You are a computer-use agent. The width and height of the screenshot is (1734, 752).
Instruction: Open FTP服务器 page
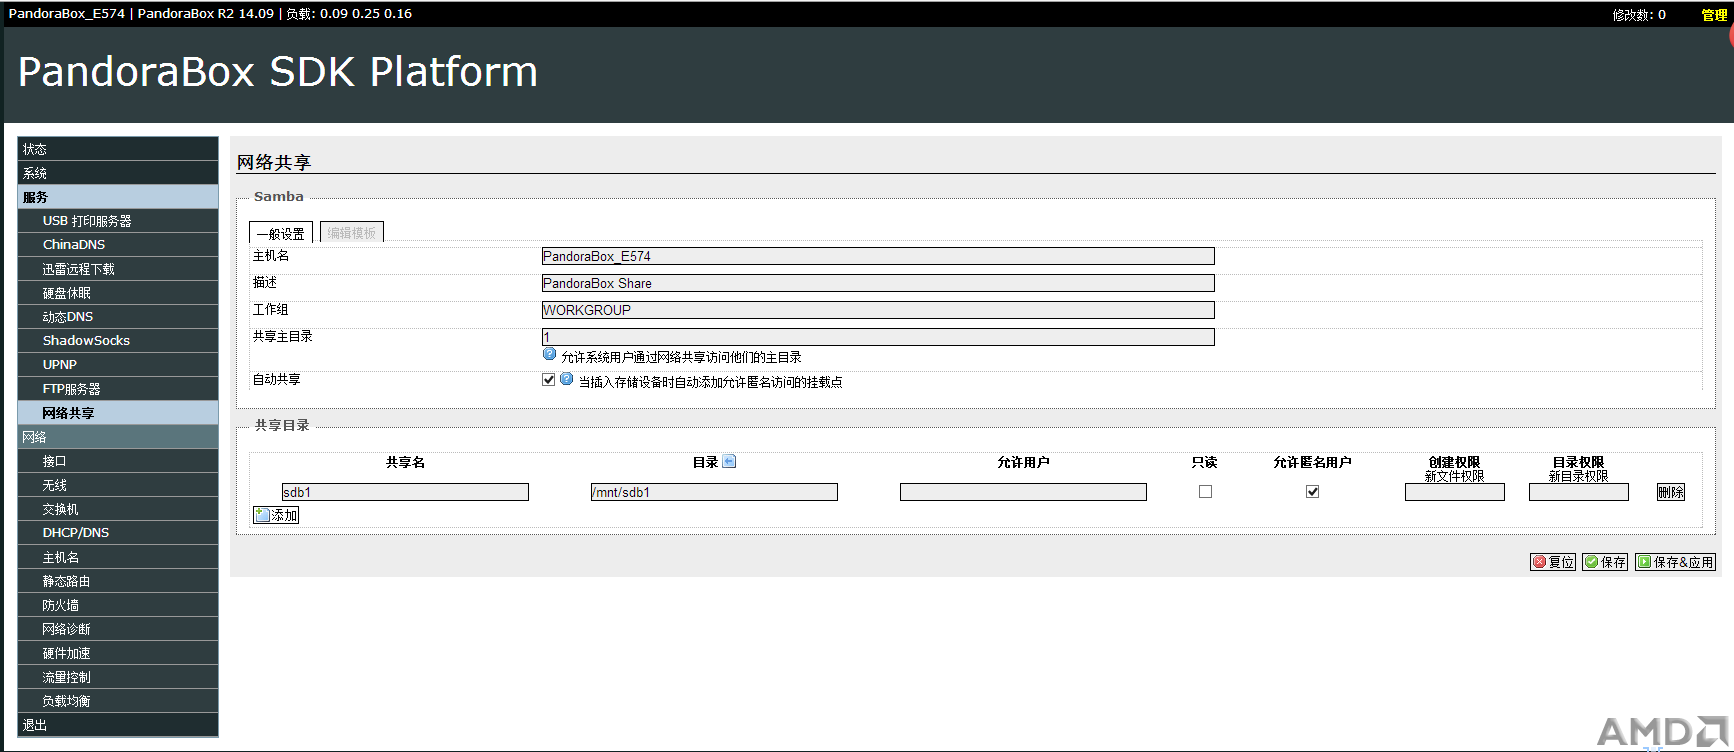[118, 389]
